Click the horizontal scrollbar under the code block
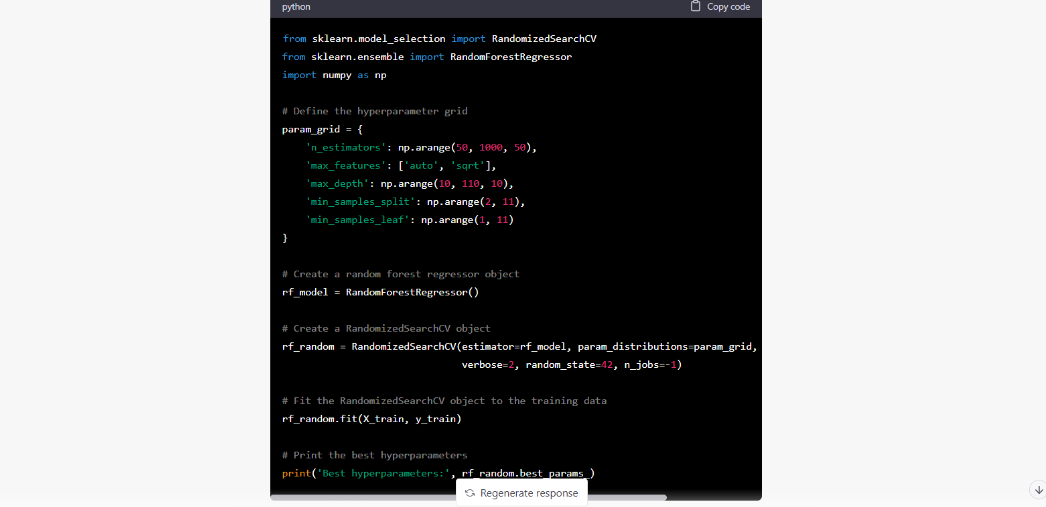This screenshot has width=1046, height=507. [469, 497]
